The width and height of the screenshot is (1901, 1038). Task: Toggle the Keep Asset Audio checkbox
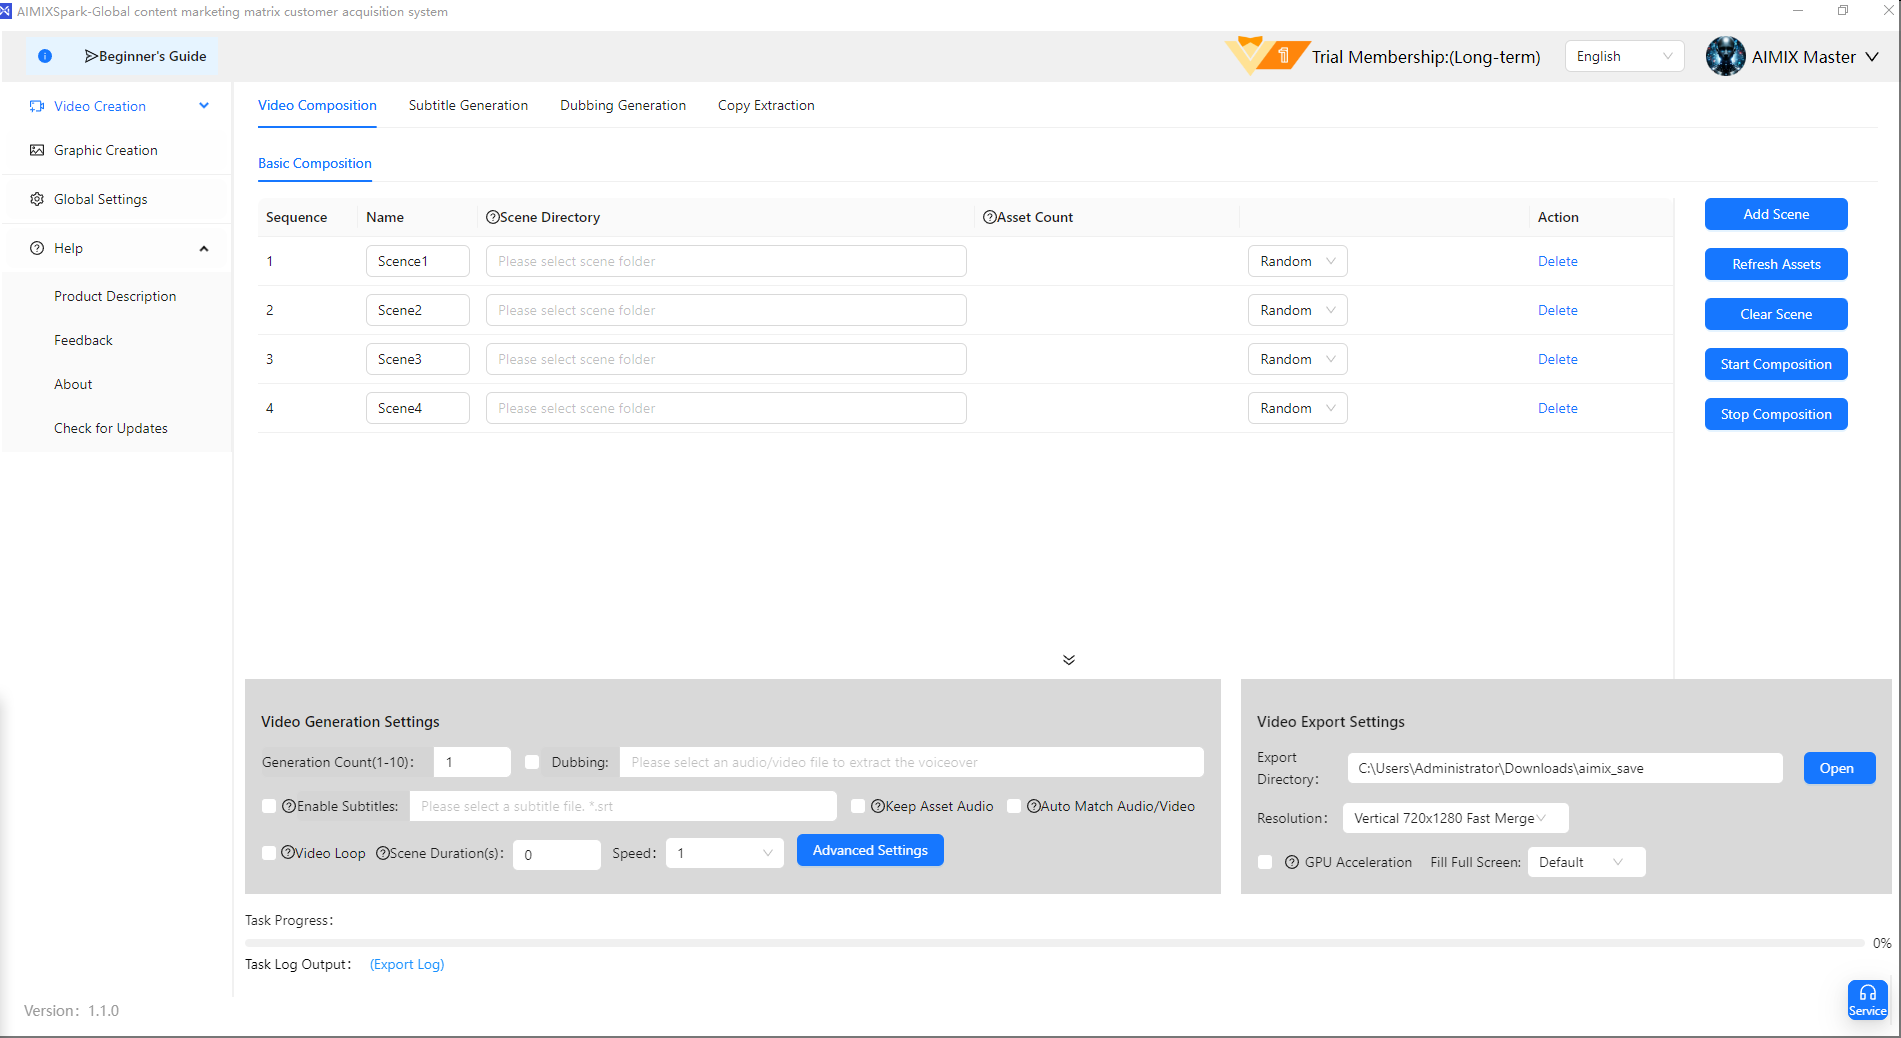click(858, 806)
